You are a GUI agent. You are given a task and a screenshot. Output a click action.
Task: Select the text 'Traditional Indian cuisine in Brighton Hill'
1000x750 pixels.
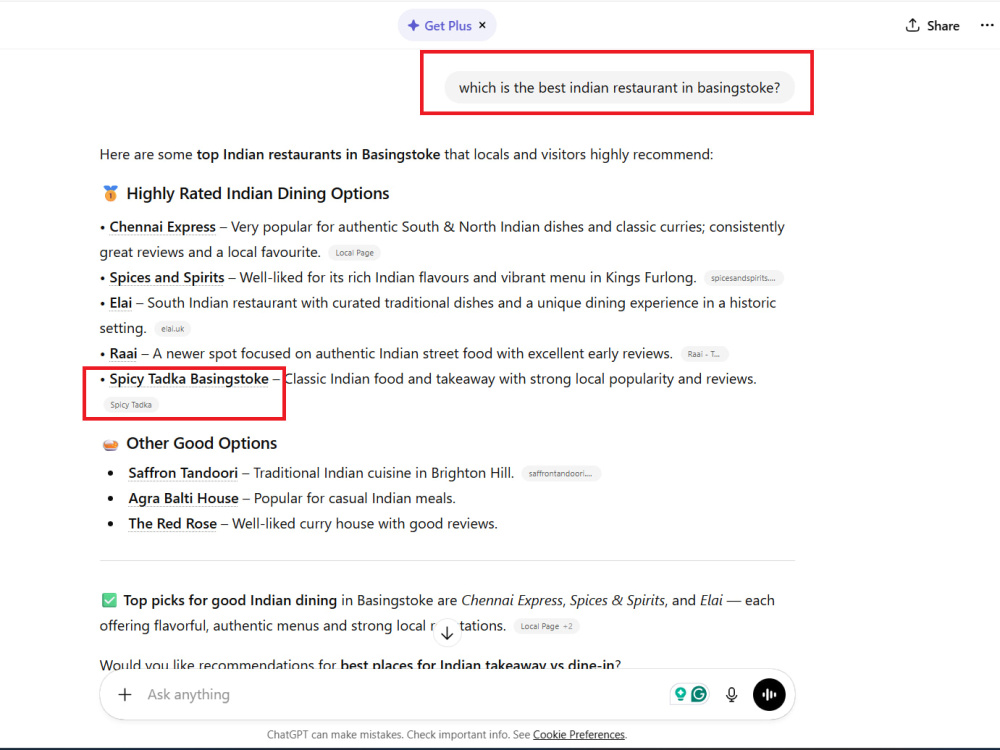pos(381,473)
